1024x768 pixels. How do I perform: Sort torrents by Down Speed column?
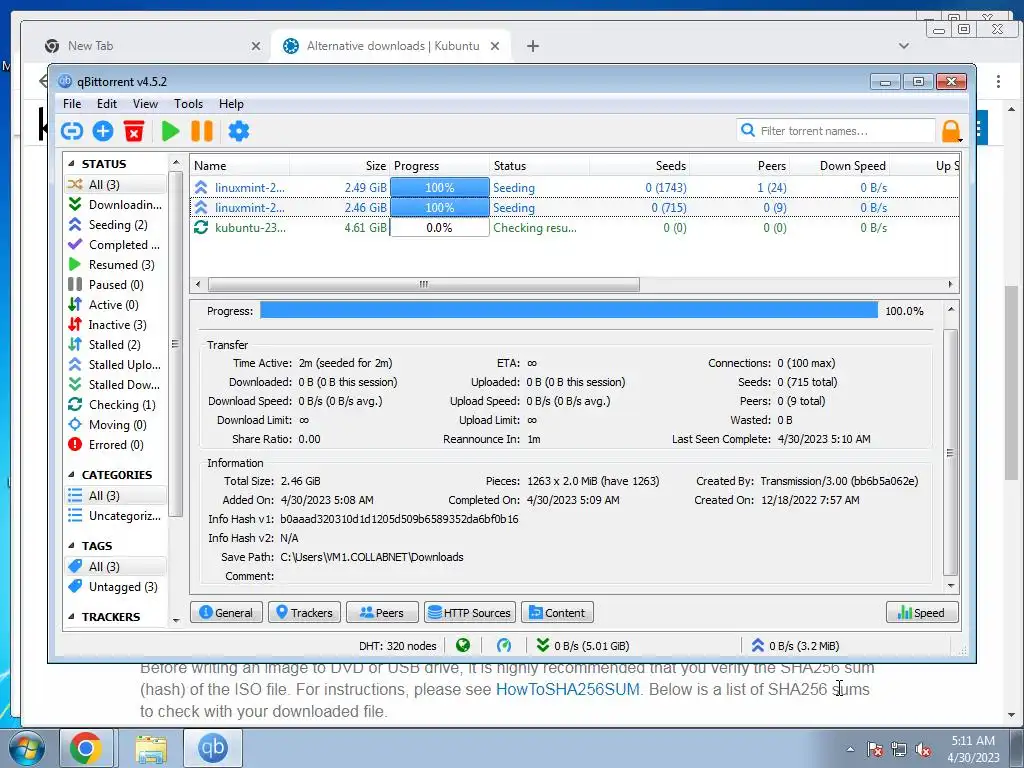(839, 166)
